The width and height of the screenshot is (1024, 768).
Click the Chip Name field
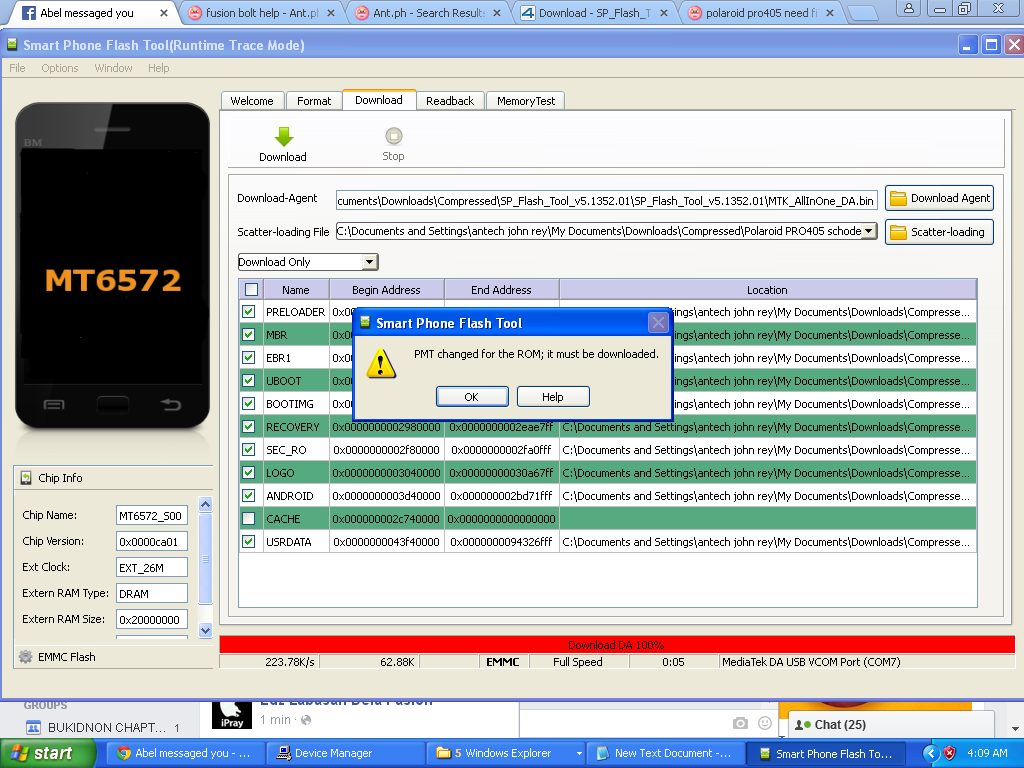[x=152, y=515]
